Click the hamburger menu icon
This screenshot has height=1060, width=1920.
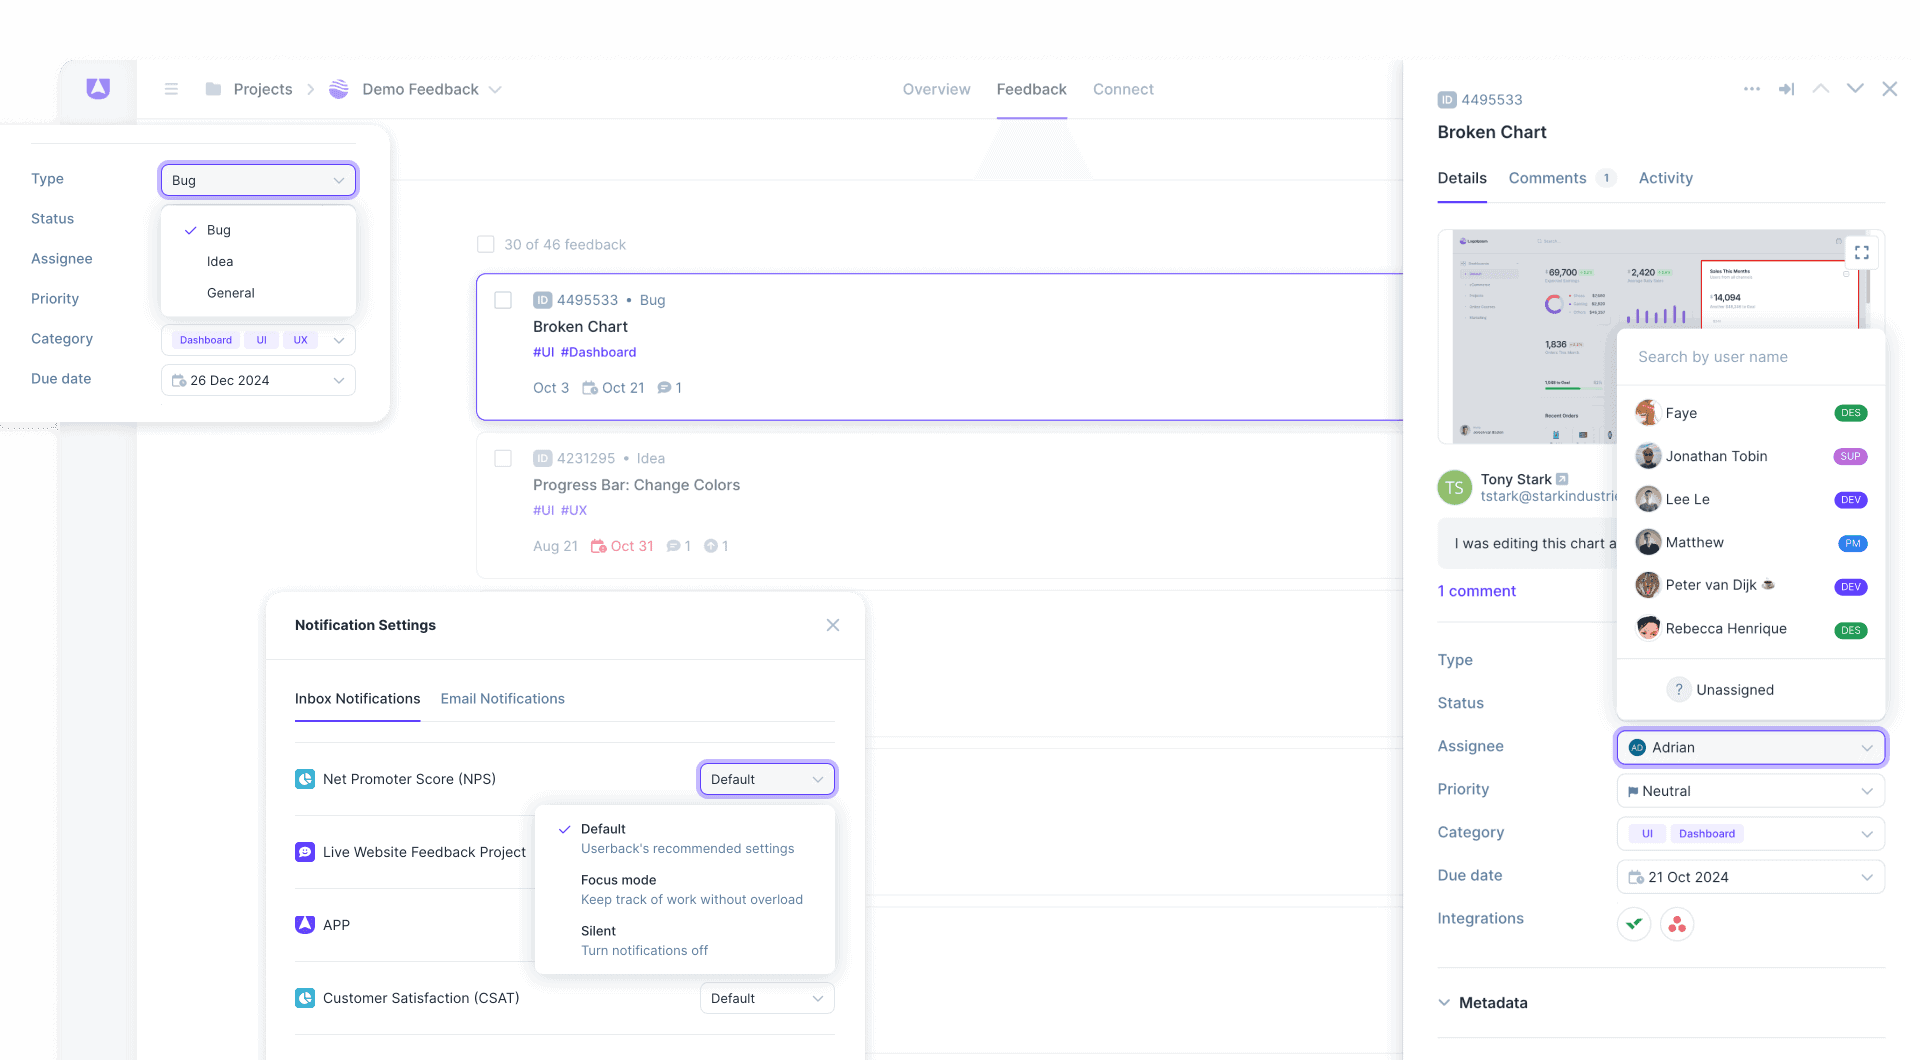point(171,89)
